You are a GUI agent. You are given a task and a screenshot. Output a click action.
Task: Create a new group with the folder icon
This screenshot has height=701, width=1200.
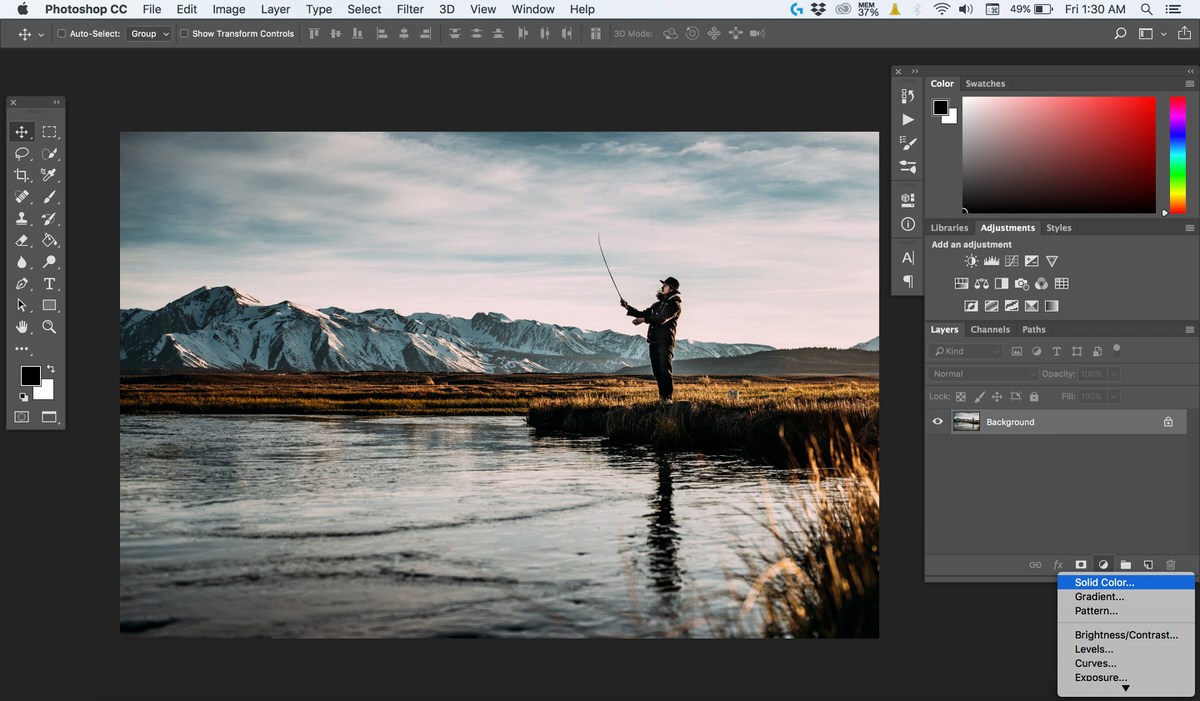pyautogui.click(x=1125, y=565)
